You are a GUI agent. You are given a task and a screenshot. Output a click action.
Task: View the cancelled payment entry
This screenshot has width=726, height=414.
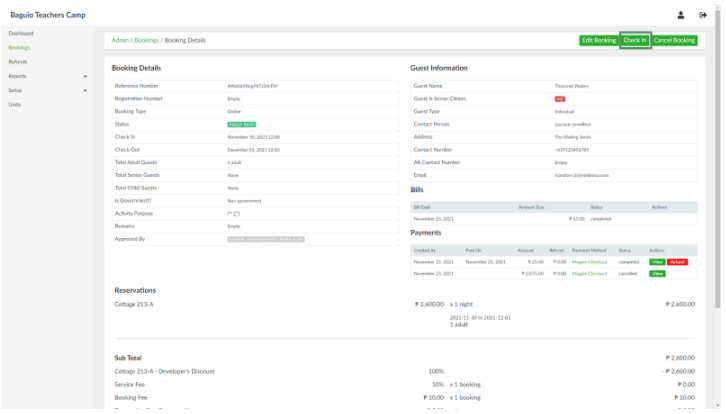click(657, 273)
